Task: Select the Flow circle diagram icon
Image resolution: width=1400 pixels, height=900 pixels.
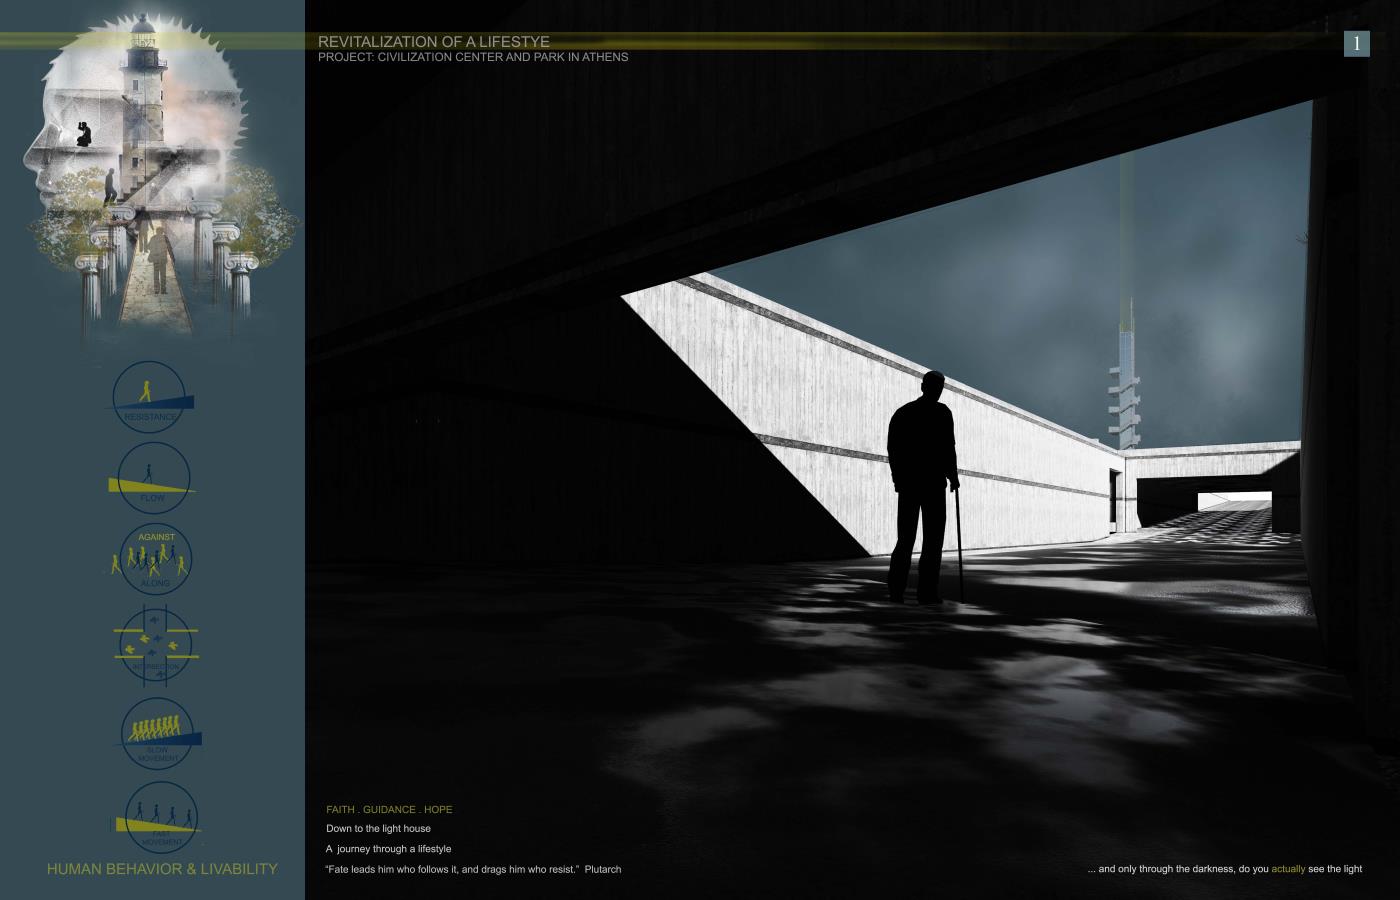Action: (153, 477)
